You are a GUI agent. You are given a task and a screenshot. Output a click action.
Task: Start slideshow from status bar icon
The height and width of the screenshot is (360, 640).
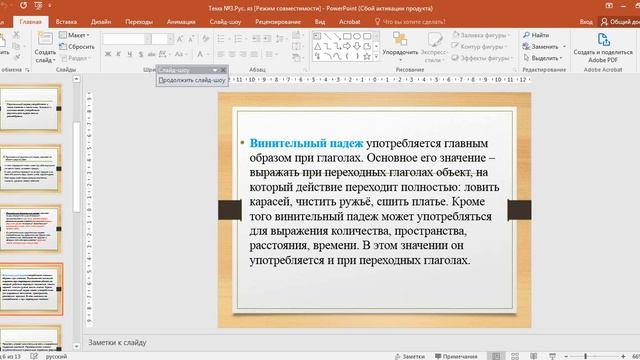pos(552,356)
